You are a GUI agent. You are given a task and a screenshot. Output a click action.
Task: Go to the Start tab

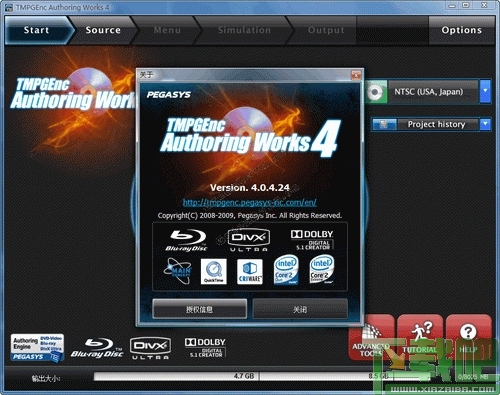coord(36,30)
